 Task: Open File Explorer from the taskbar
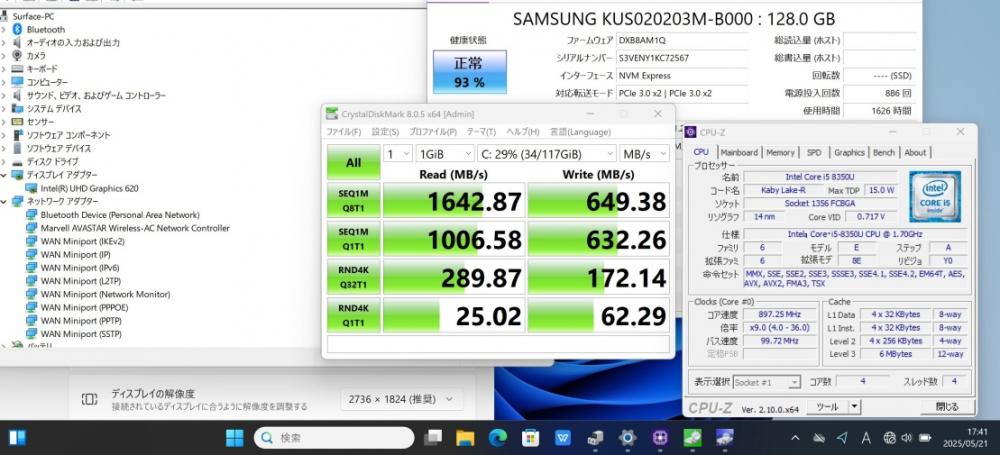[x=466, y=438]
